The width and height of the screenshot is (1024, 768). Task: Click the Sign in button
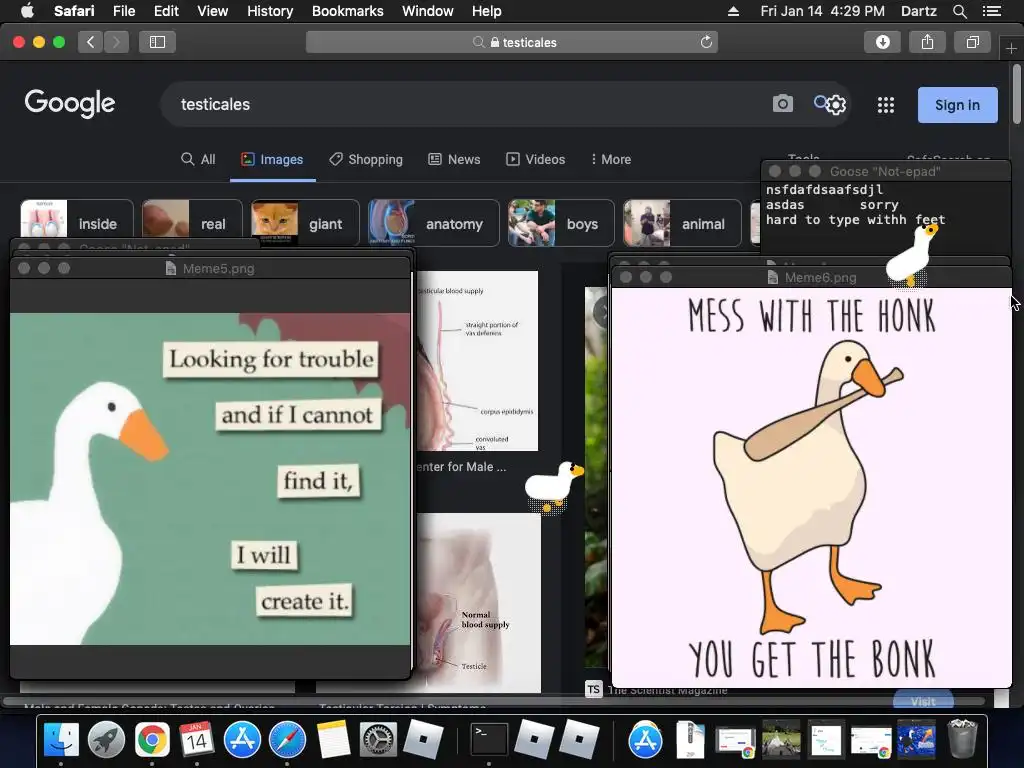[x=957, y=105]
